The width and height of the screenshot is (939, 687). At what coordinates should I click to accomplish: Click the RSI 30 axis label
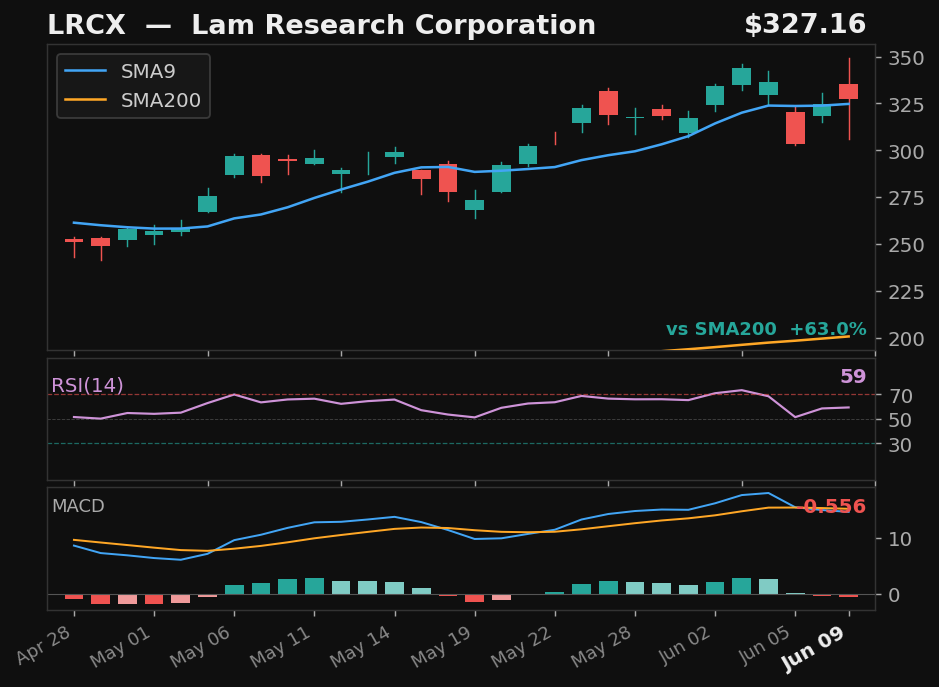(x=900, y=444)
